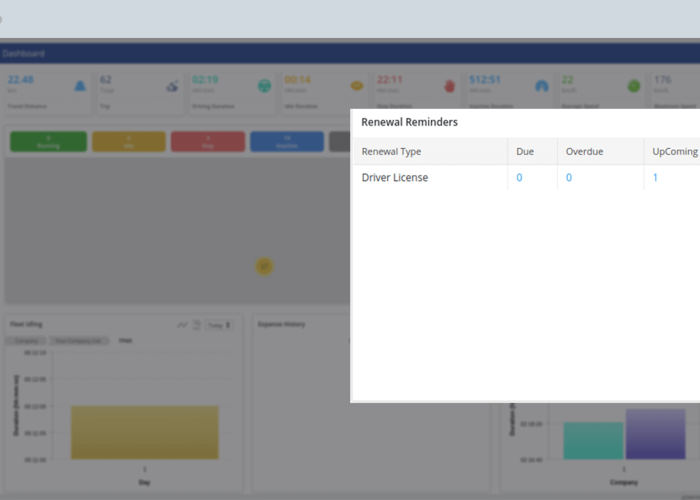This screenshot has height=500, width=700.
Task: Open the UpComing count for Driver License
Action: tap(655, 177)
